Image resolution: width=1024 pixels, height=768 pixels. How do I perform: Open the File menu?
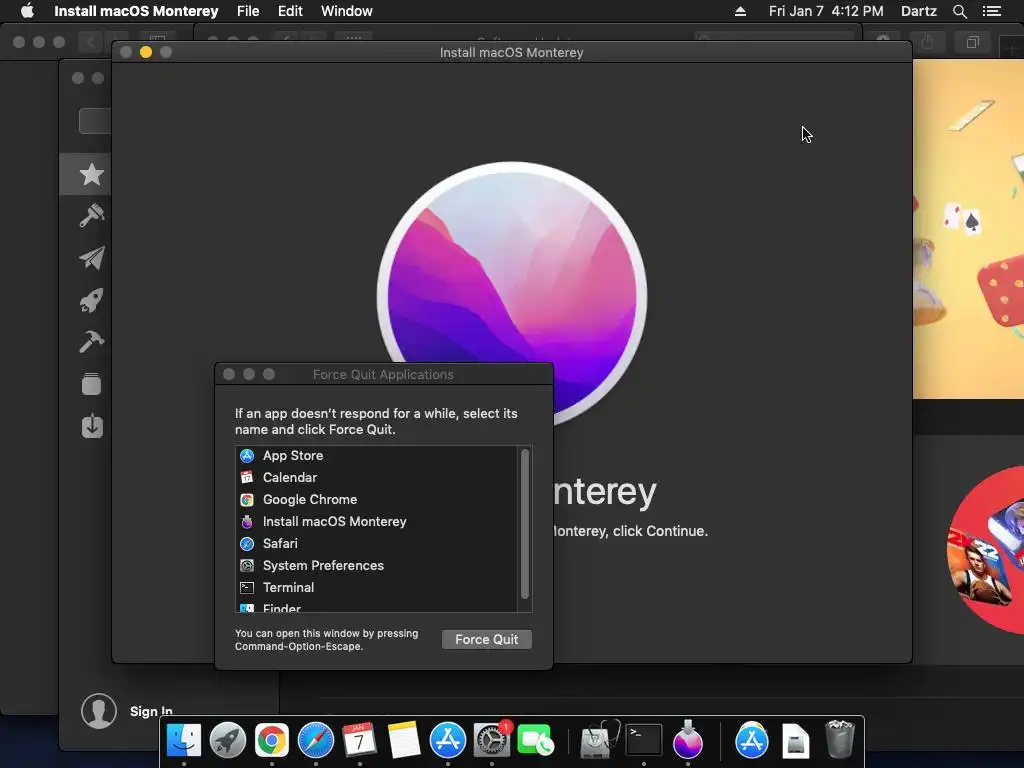[248, 11]
